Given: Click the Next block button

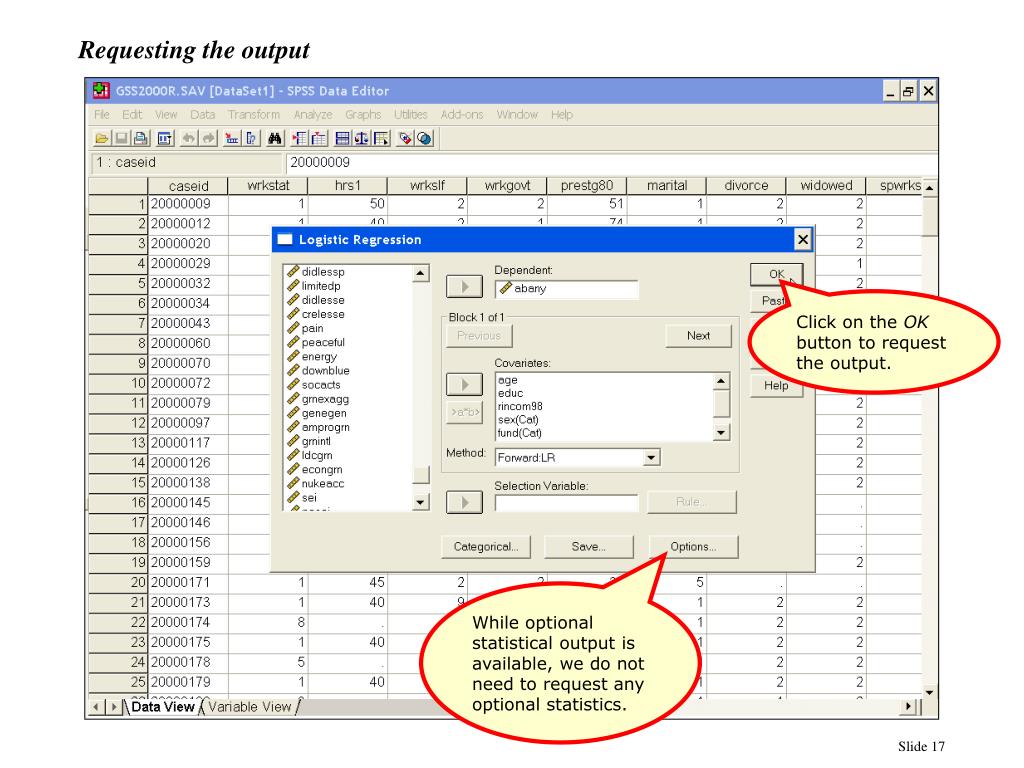Looking at the screenshot, I should (698, 336).
